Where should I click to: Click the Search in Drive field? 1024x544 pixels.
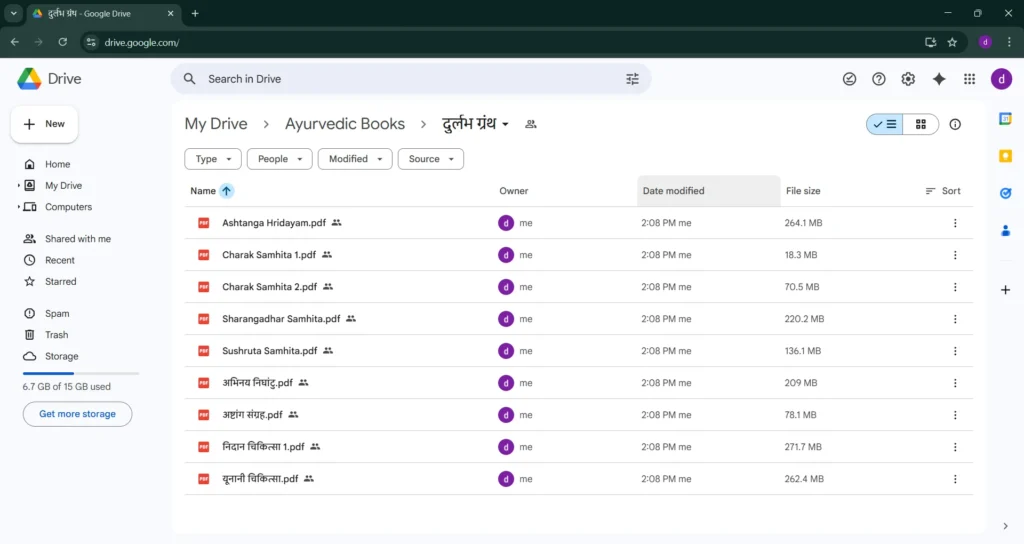[x=400, y=79]
